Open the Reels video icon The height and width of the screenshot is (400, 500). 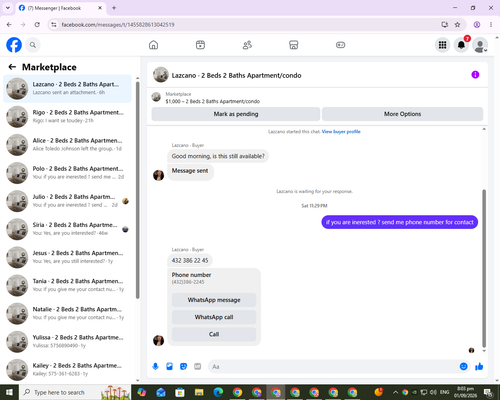tap(200, 45)
